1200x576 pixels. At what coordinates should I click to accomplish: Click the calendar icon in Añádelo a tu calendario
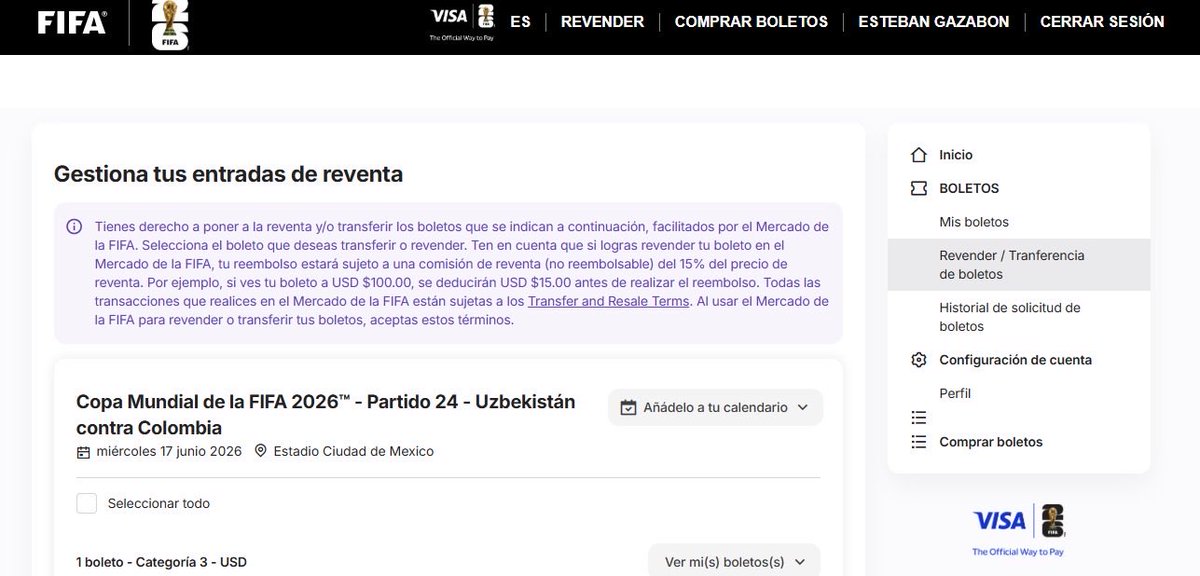tap(629, 408)
